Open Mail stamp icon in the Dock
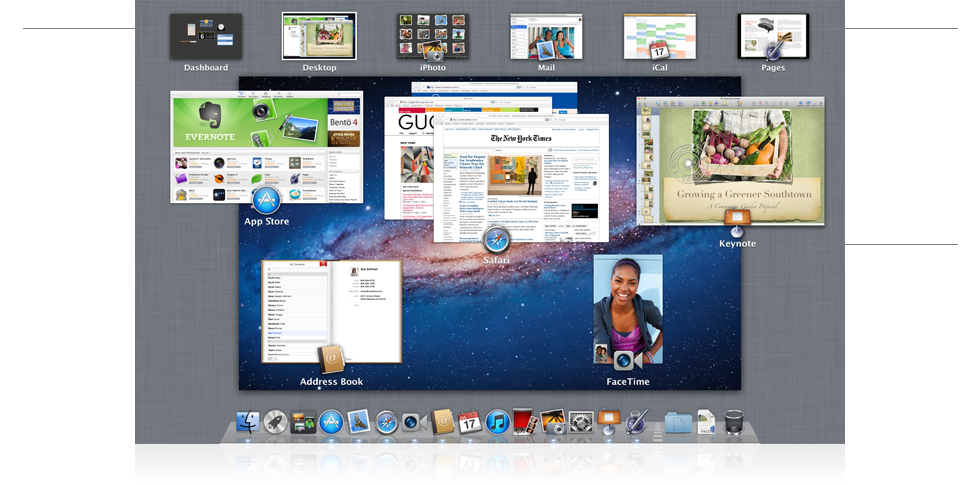Screen dimensions: 980x485 click(x=359, y=422)
